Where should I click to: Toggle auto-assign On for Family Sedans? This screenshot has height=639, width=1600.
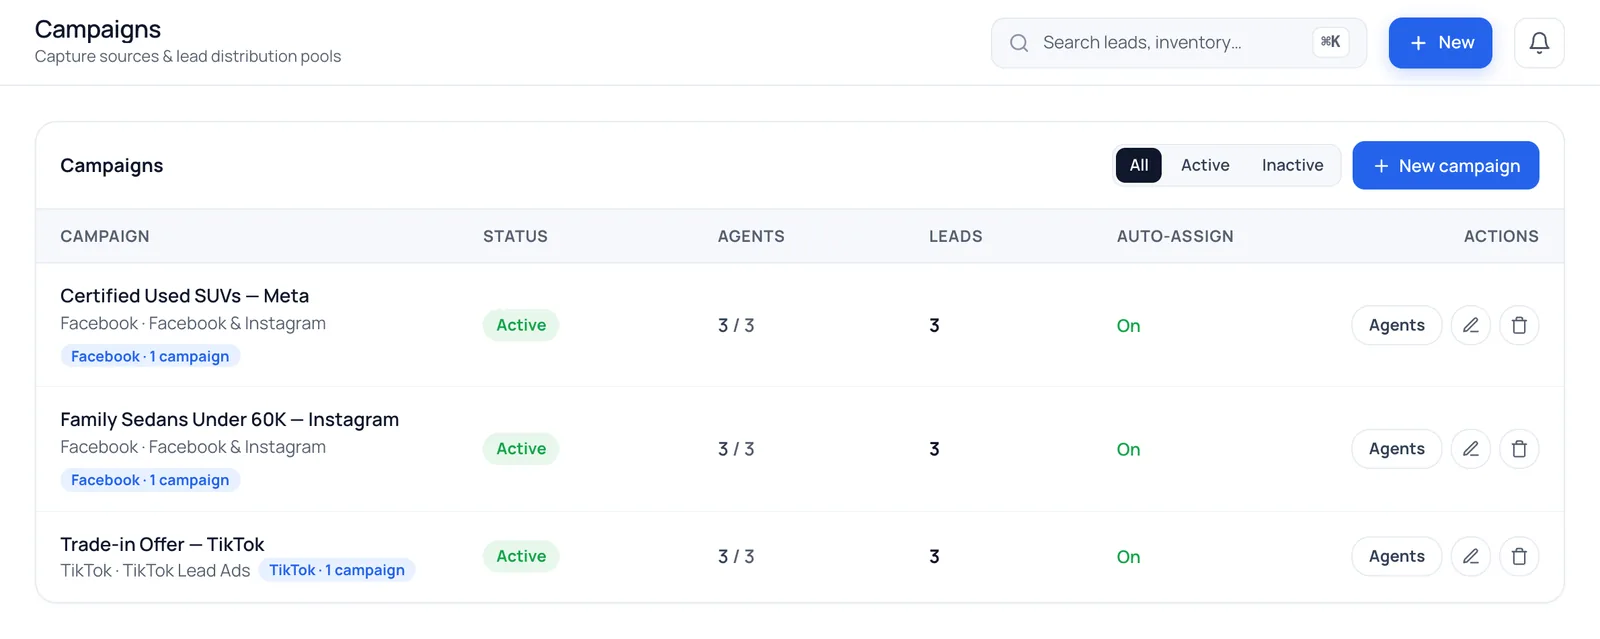tap(1128, 450)
